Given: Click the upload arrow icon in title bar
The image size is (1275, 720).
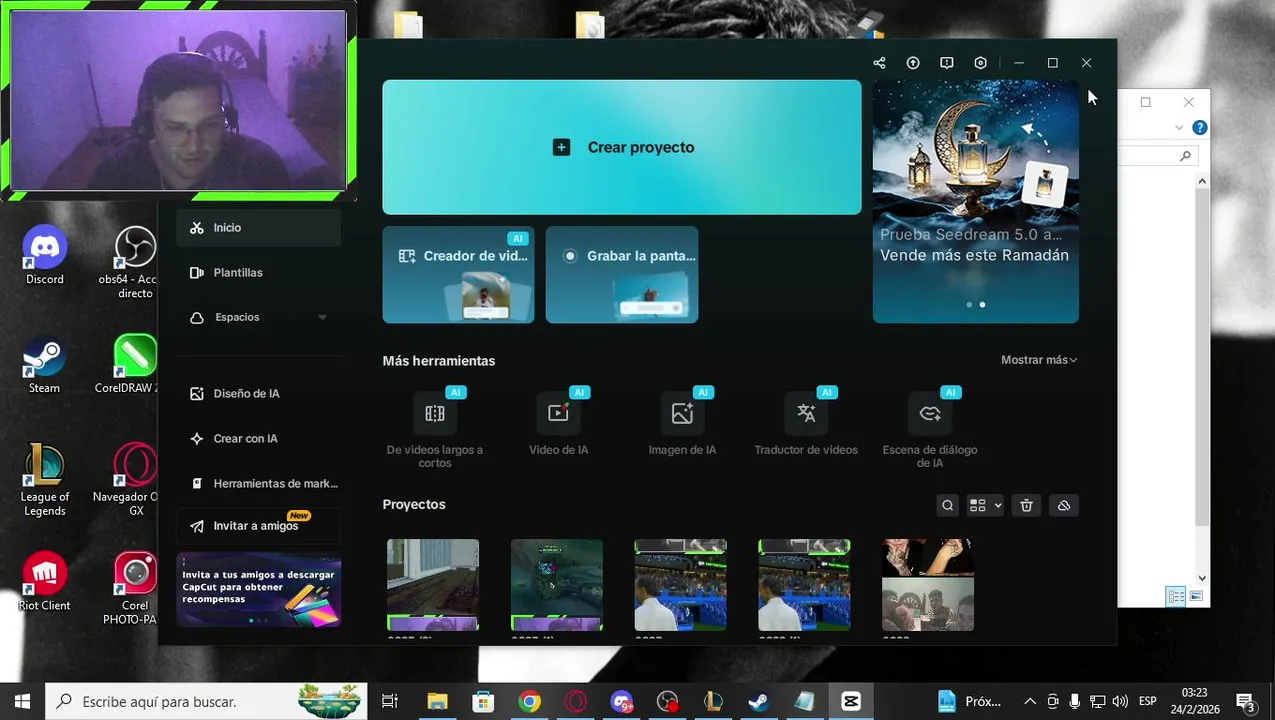Looking at the screenshot, I should tap(913, 63).
